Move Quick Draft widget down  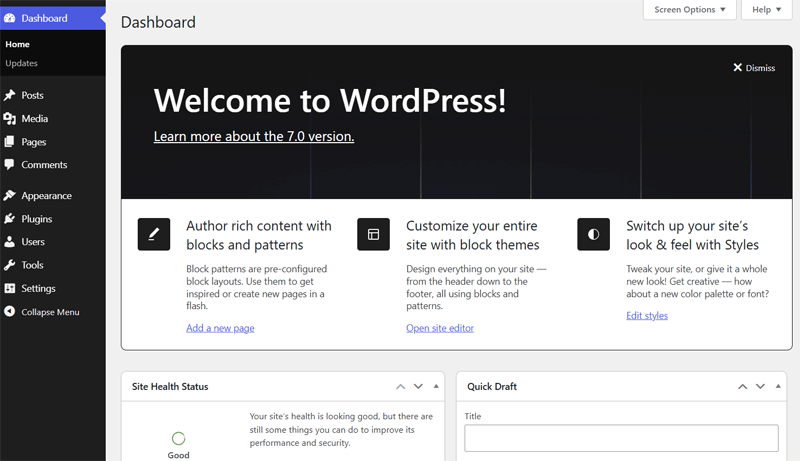[x=760, y=387]
